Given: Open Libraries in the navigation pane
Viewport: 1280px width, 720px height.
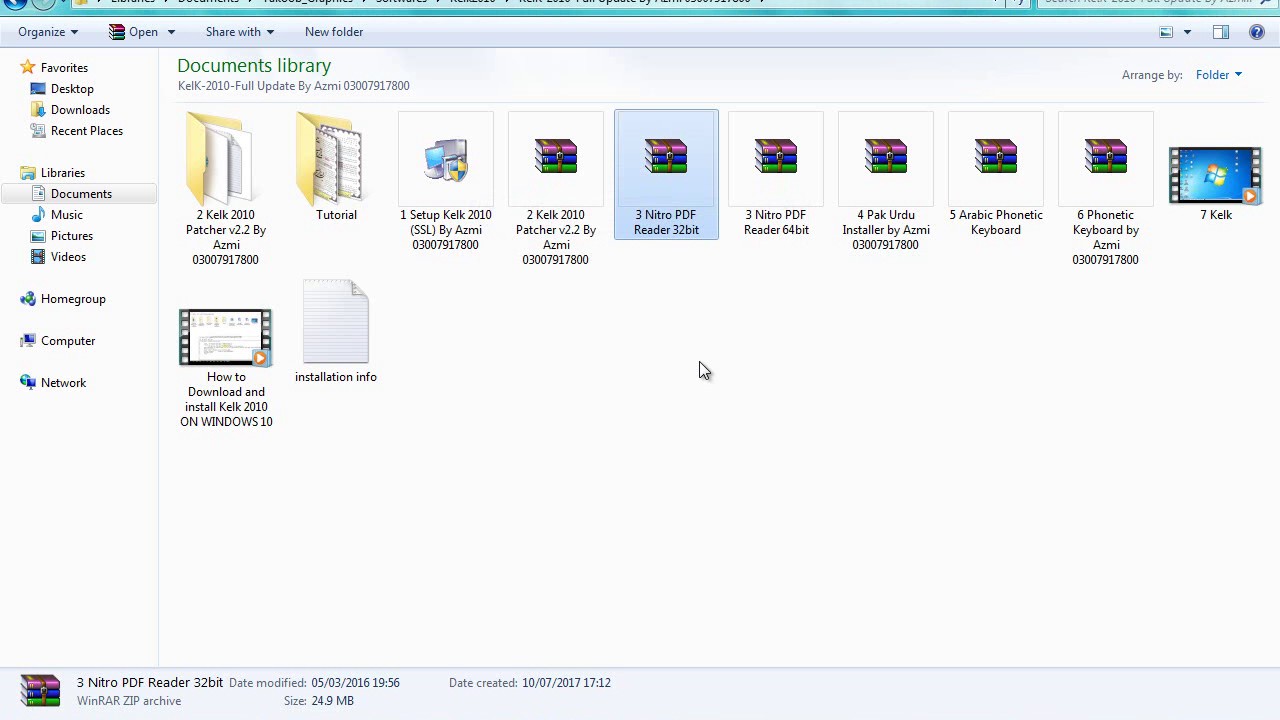Looking at the screenshot, I should click(x=62, y=173).
